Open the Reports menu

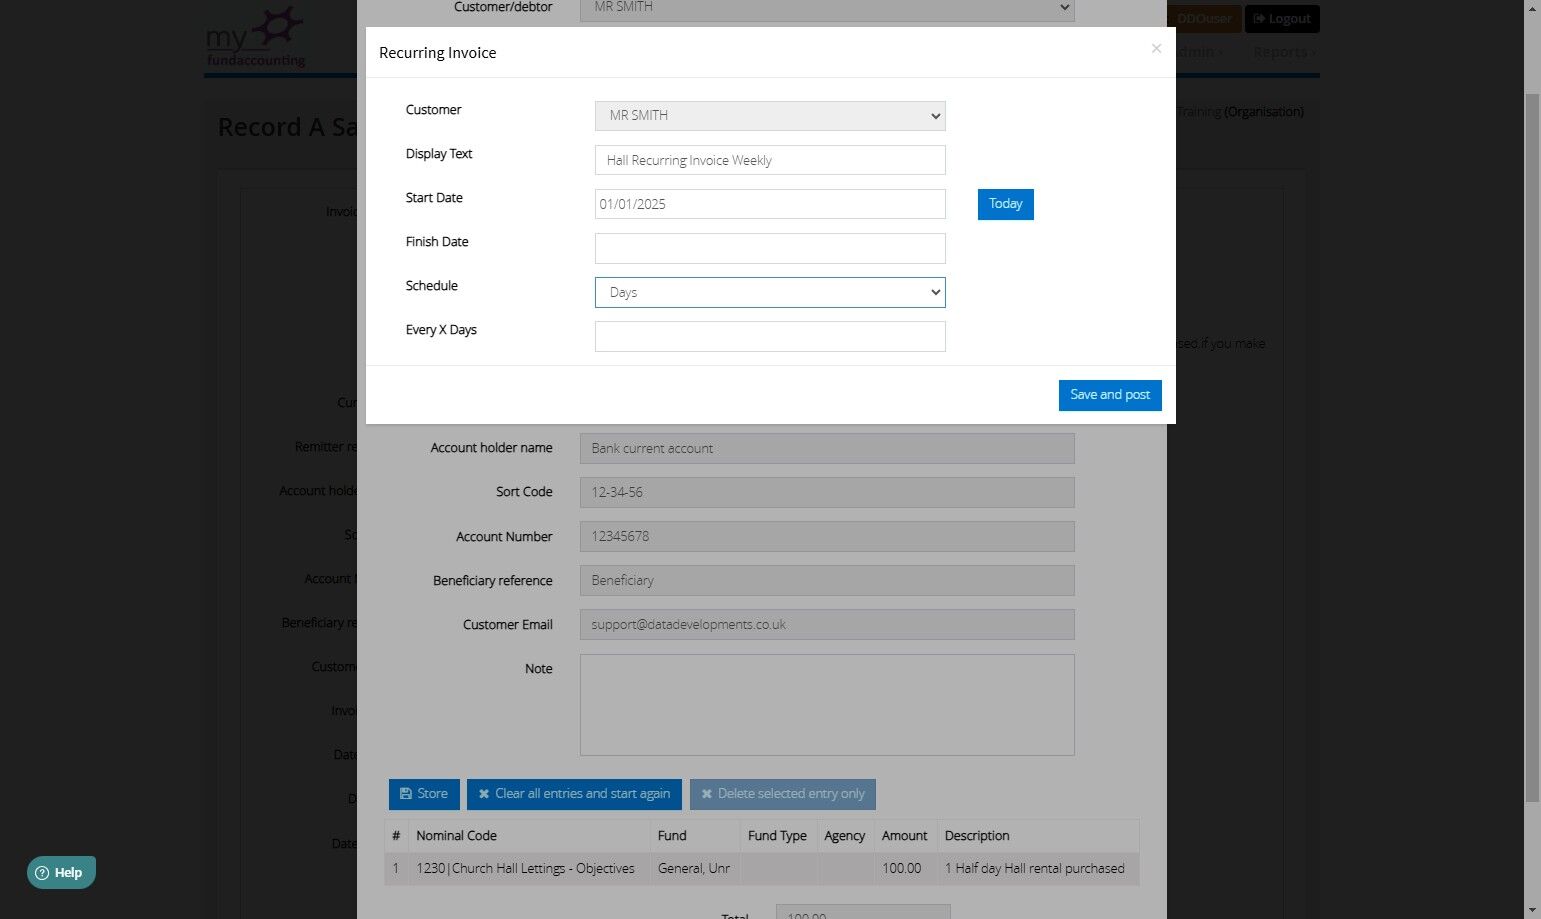(1284, 52)
